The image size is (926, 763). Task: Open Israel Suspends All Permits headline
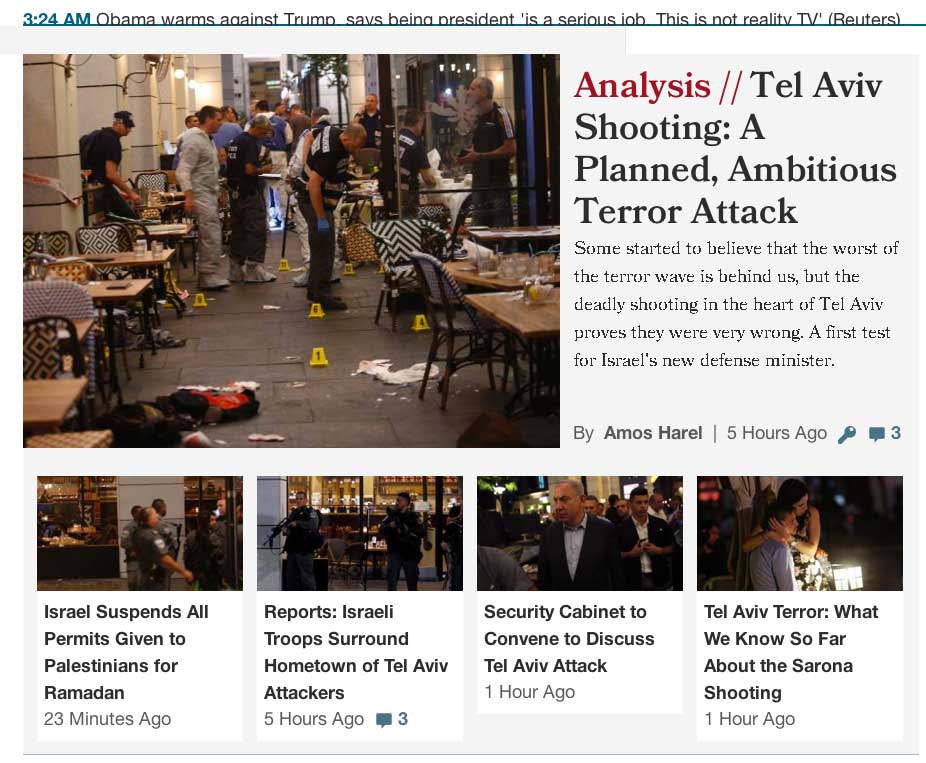click(126, 652)
